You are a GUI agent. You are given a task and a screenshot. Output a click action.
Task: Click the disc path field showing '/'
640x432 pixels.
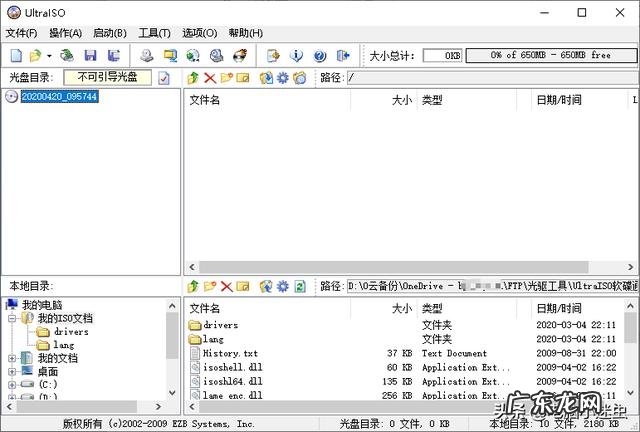click(493, 78)
